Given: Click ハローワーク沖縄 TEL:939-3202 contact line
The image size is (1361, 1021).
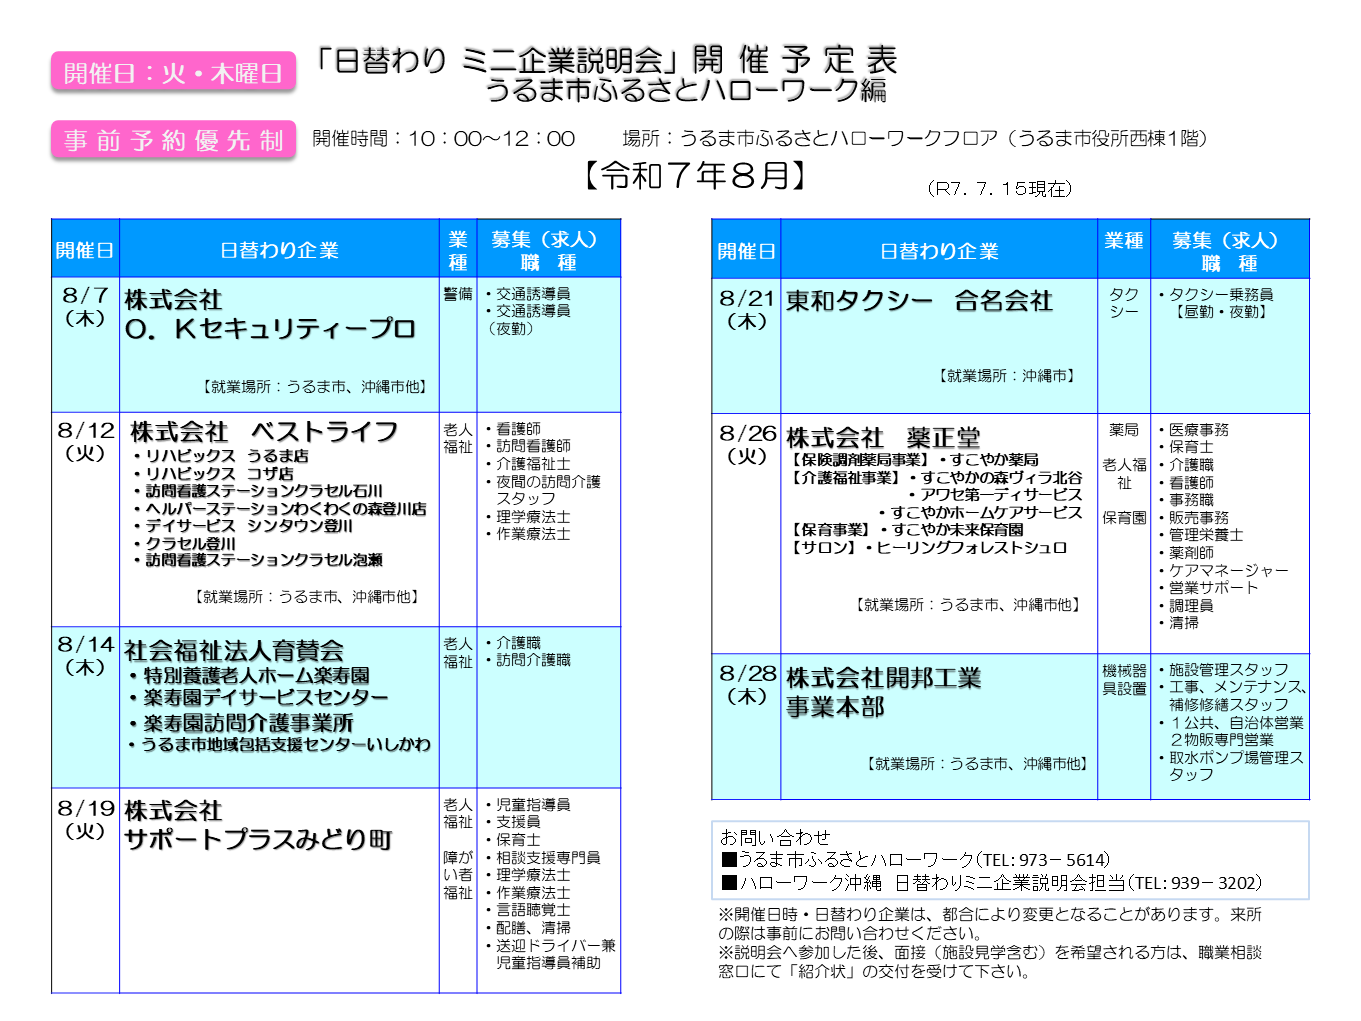Looking at the screenshot, I should 992,883.
